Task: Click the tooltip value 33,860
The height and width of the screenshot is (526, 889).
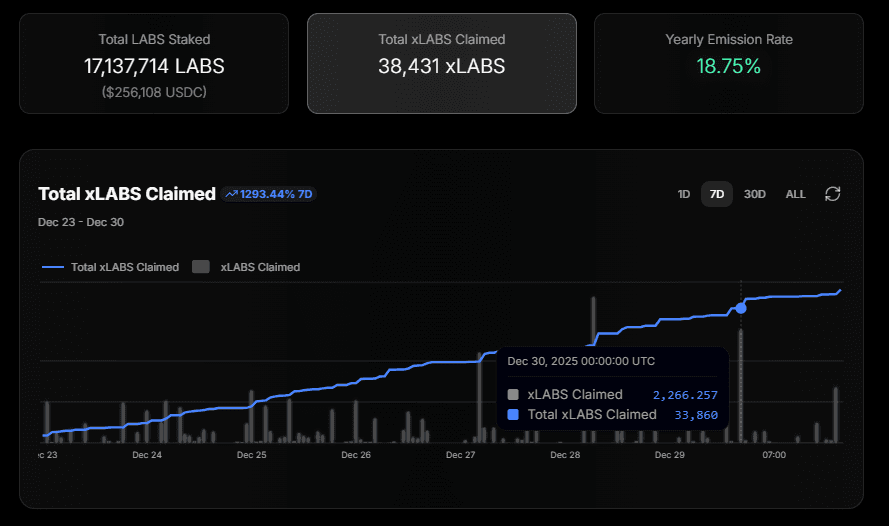Action: (x=696, y=415)
